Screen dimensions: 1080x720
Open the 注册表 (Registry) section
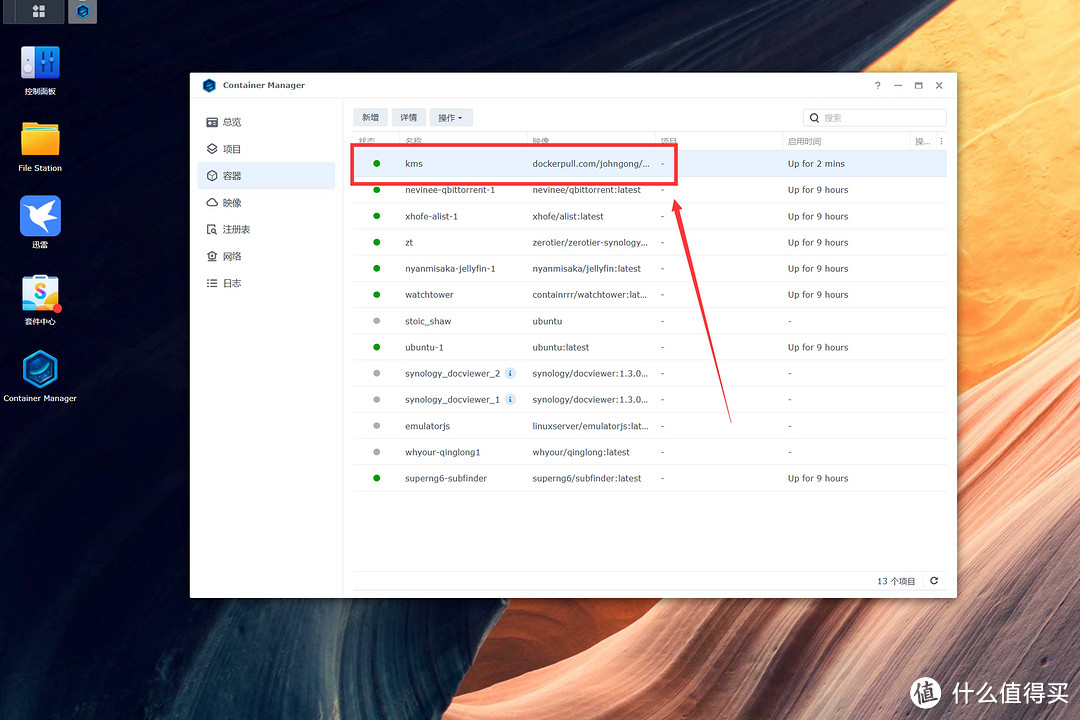coord(232,229)
